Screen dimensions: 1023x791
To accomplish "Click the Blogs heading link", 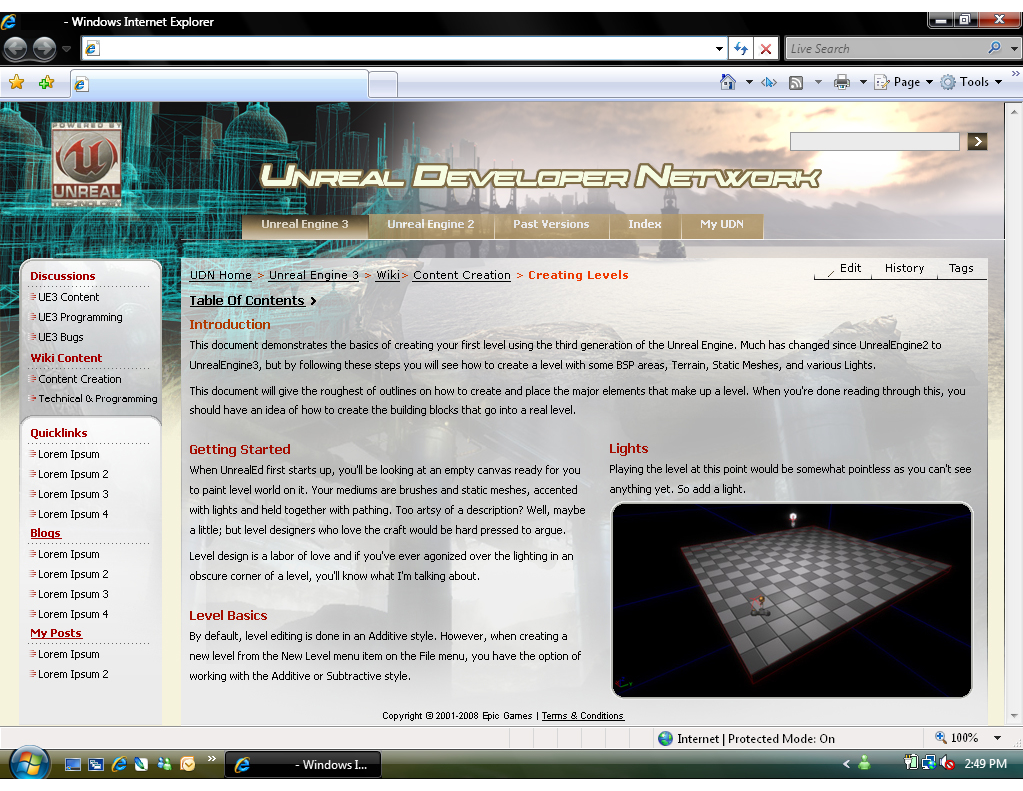I will (x=45, y=533).
